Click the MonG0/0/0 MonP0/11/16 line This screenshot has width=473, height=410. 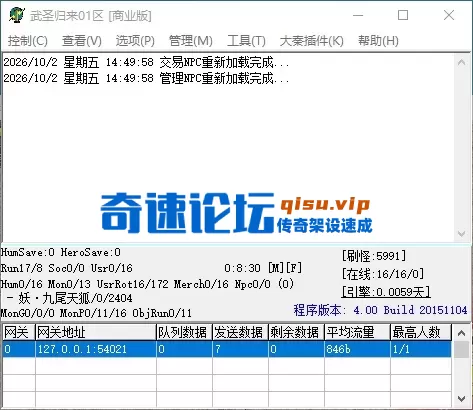point(96,313)
